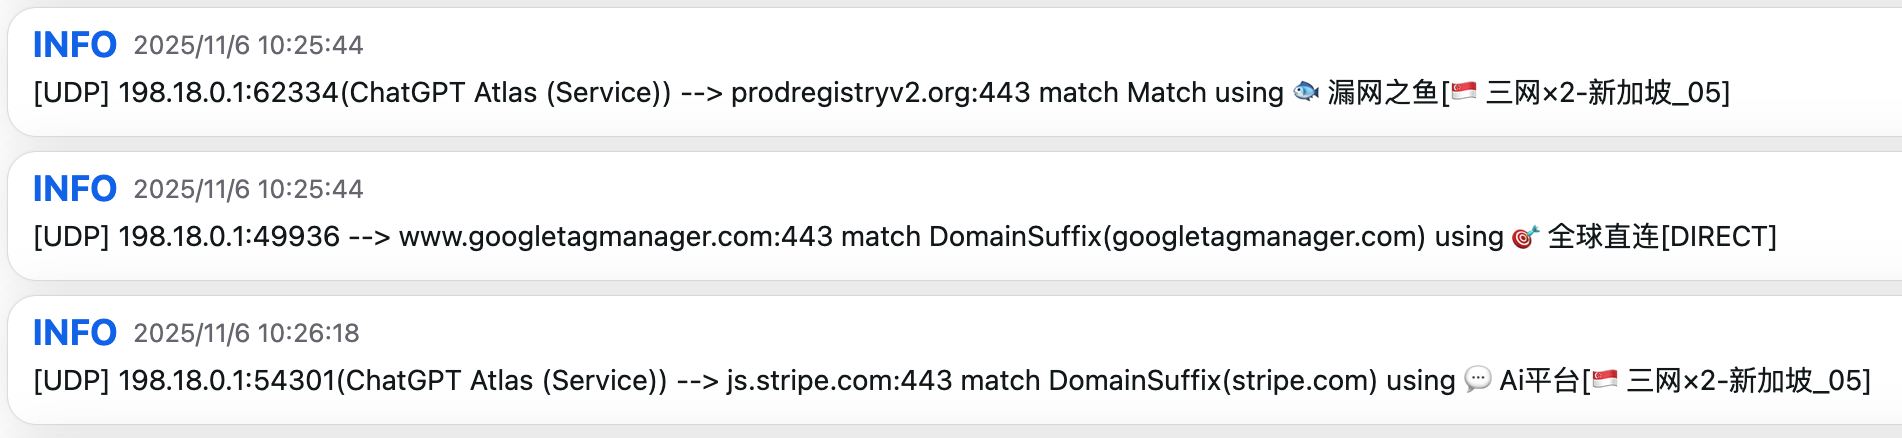The image size is (1902, 438).
Task: Click the Singapore flag in the js.stripe.com log entry
Action: tap(1605, 380)
